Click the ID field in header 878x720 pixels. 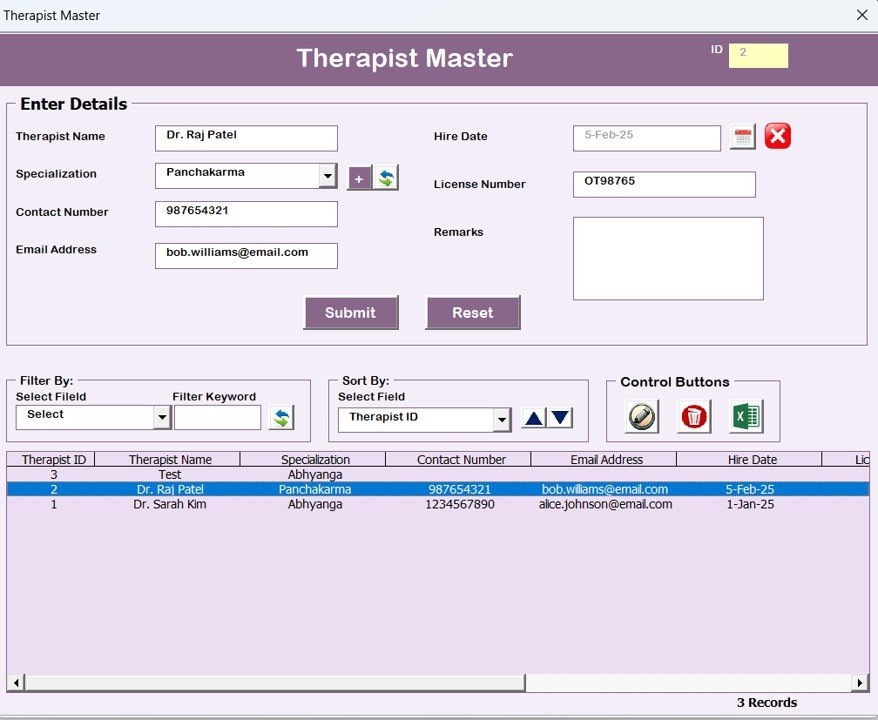coord(758,55)
